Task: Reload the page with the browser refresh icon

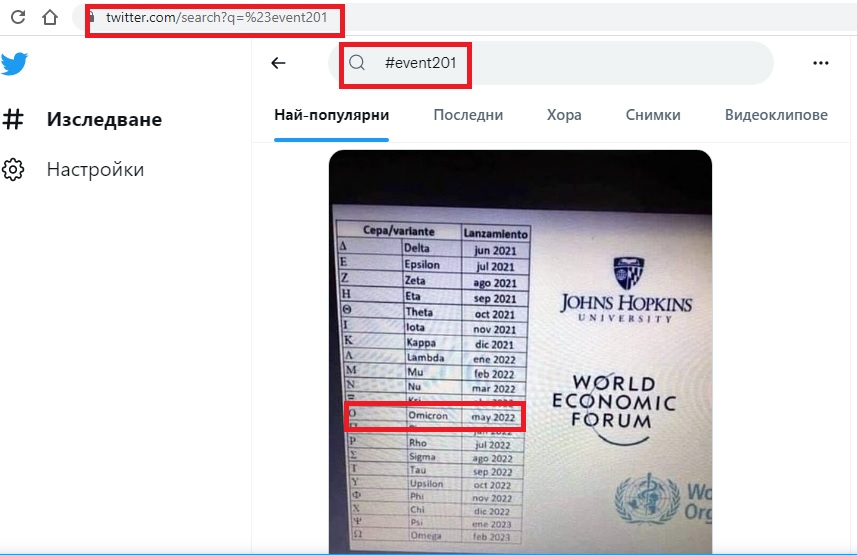Action: pyautogui.click(x=18, y=17)
